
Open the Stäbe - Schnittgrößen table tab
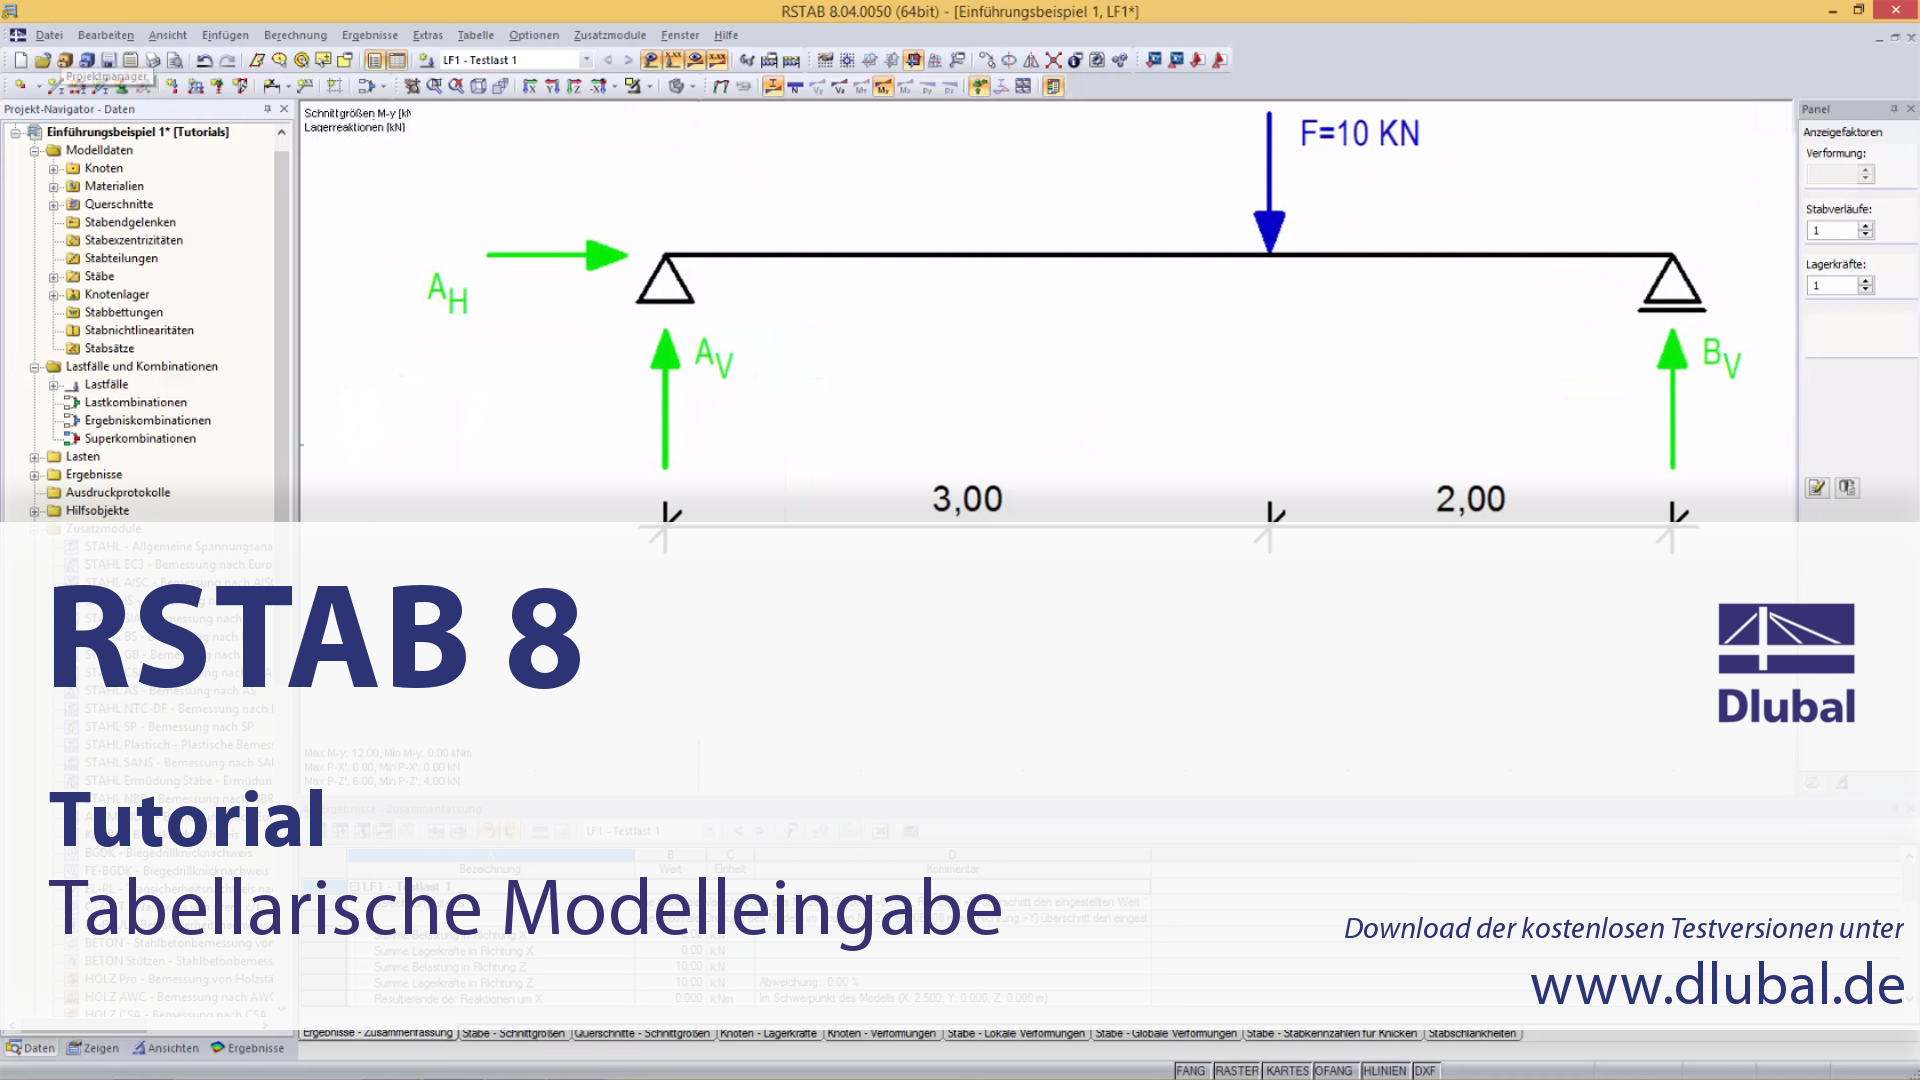(513, 1034)
